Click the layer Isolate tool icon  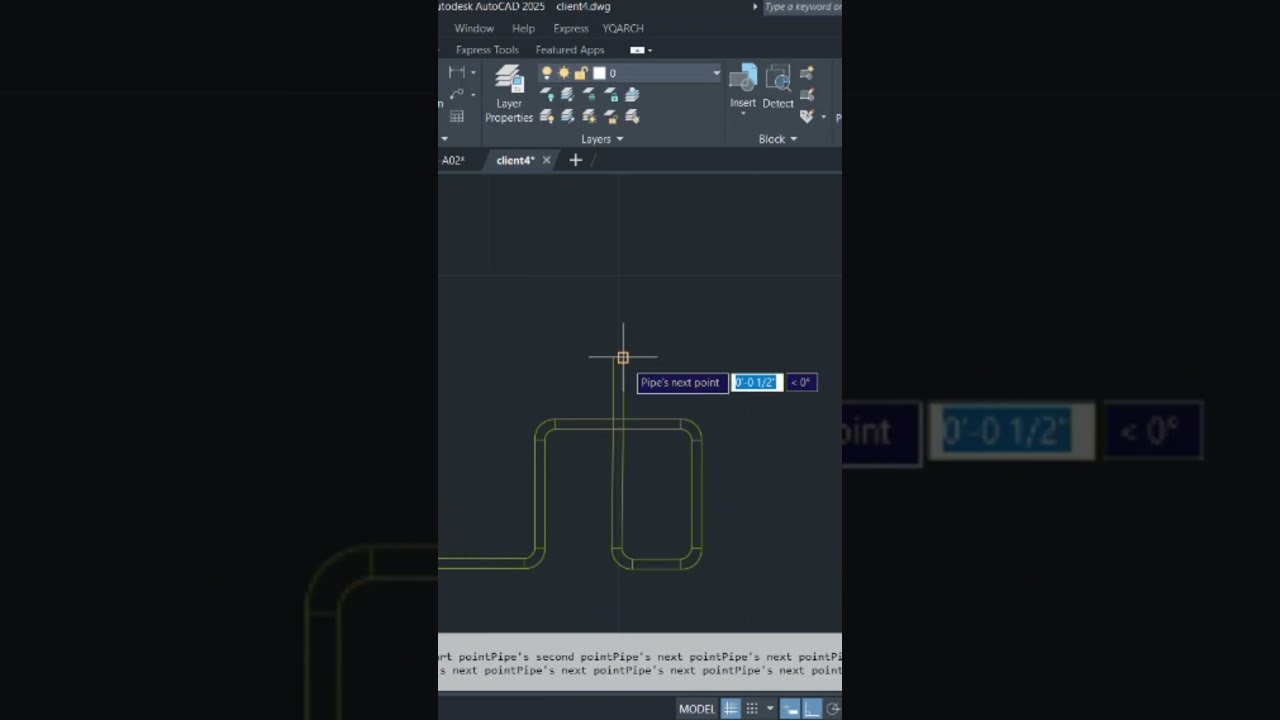point(567,95)
